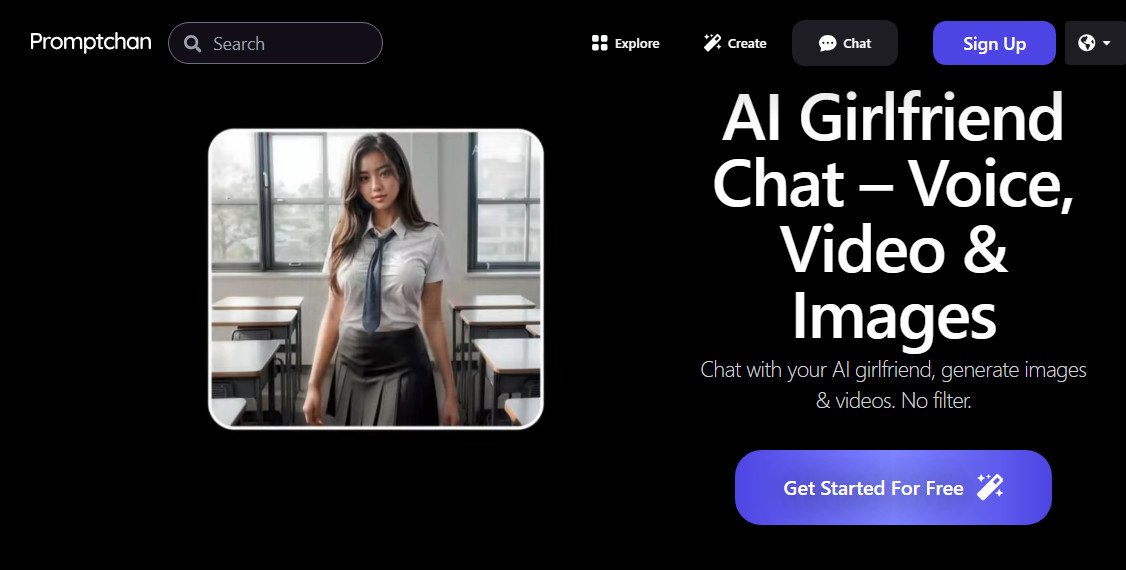
Task: Focus the Search input field
Action: 275,43
